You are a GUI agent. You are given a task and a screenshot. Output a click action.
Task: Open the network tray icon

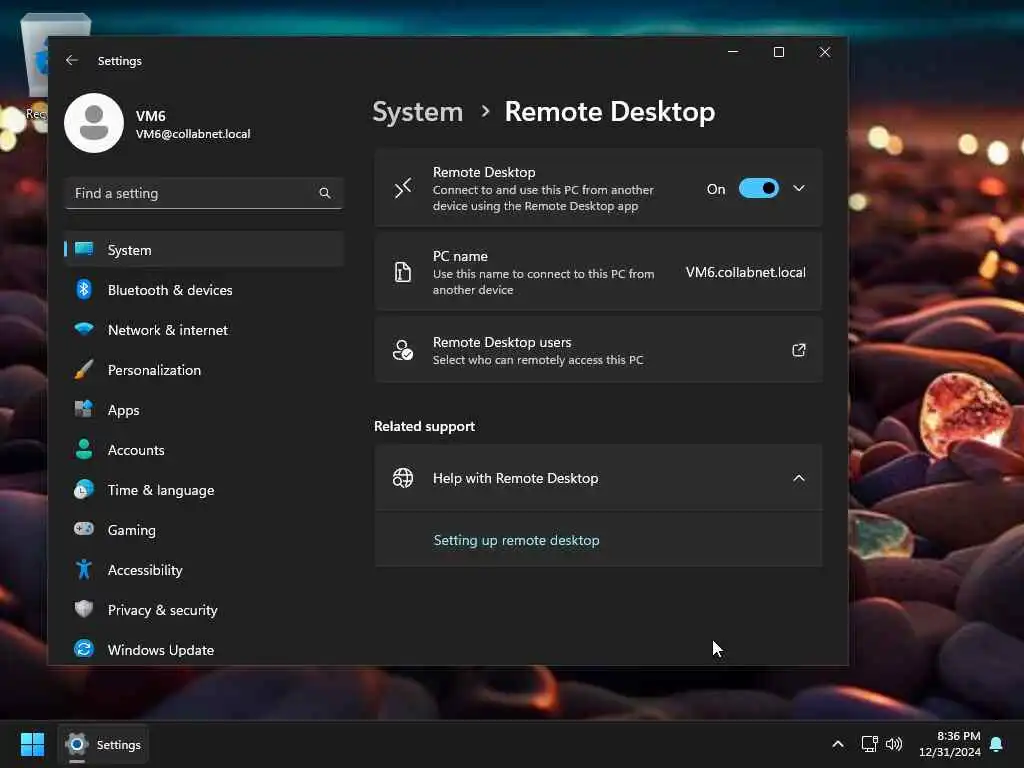[869, 744]
